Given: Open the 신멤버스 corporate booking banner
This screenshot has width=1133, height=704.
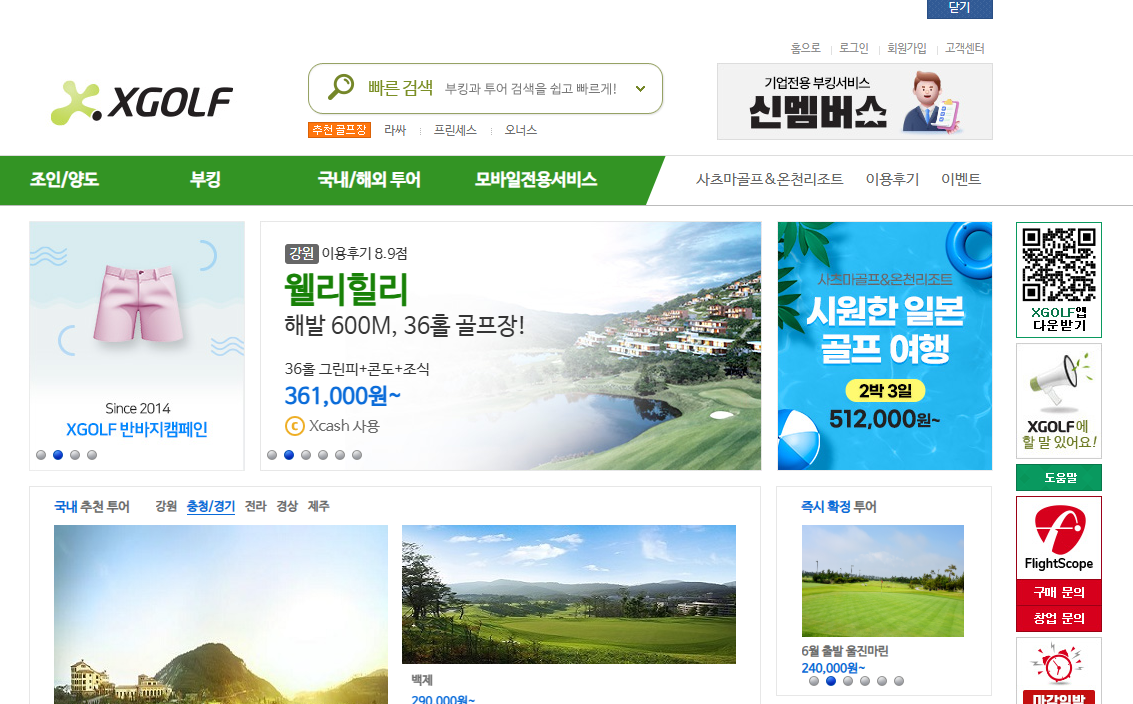Looking at the screenshot, I should coord(855,101).
